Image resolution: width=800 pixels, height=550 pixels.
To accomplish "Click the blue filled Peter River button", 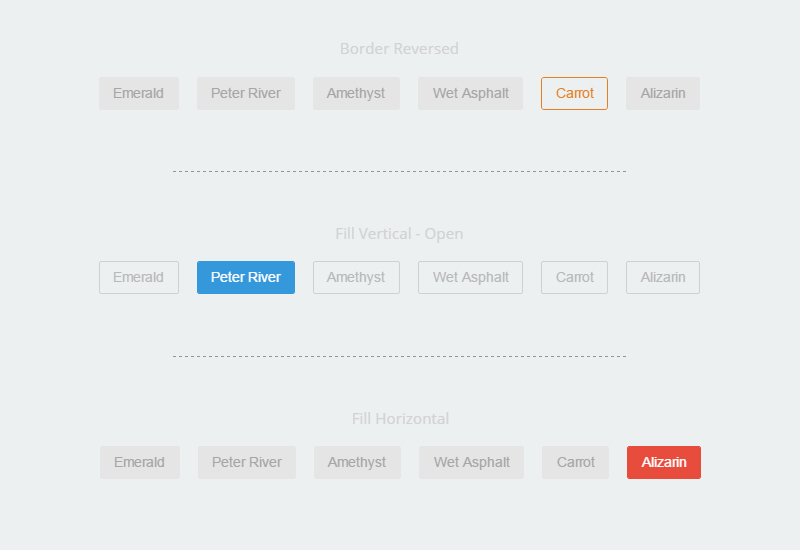I will (x=246, y=278).
